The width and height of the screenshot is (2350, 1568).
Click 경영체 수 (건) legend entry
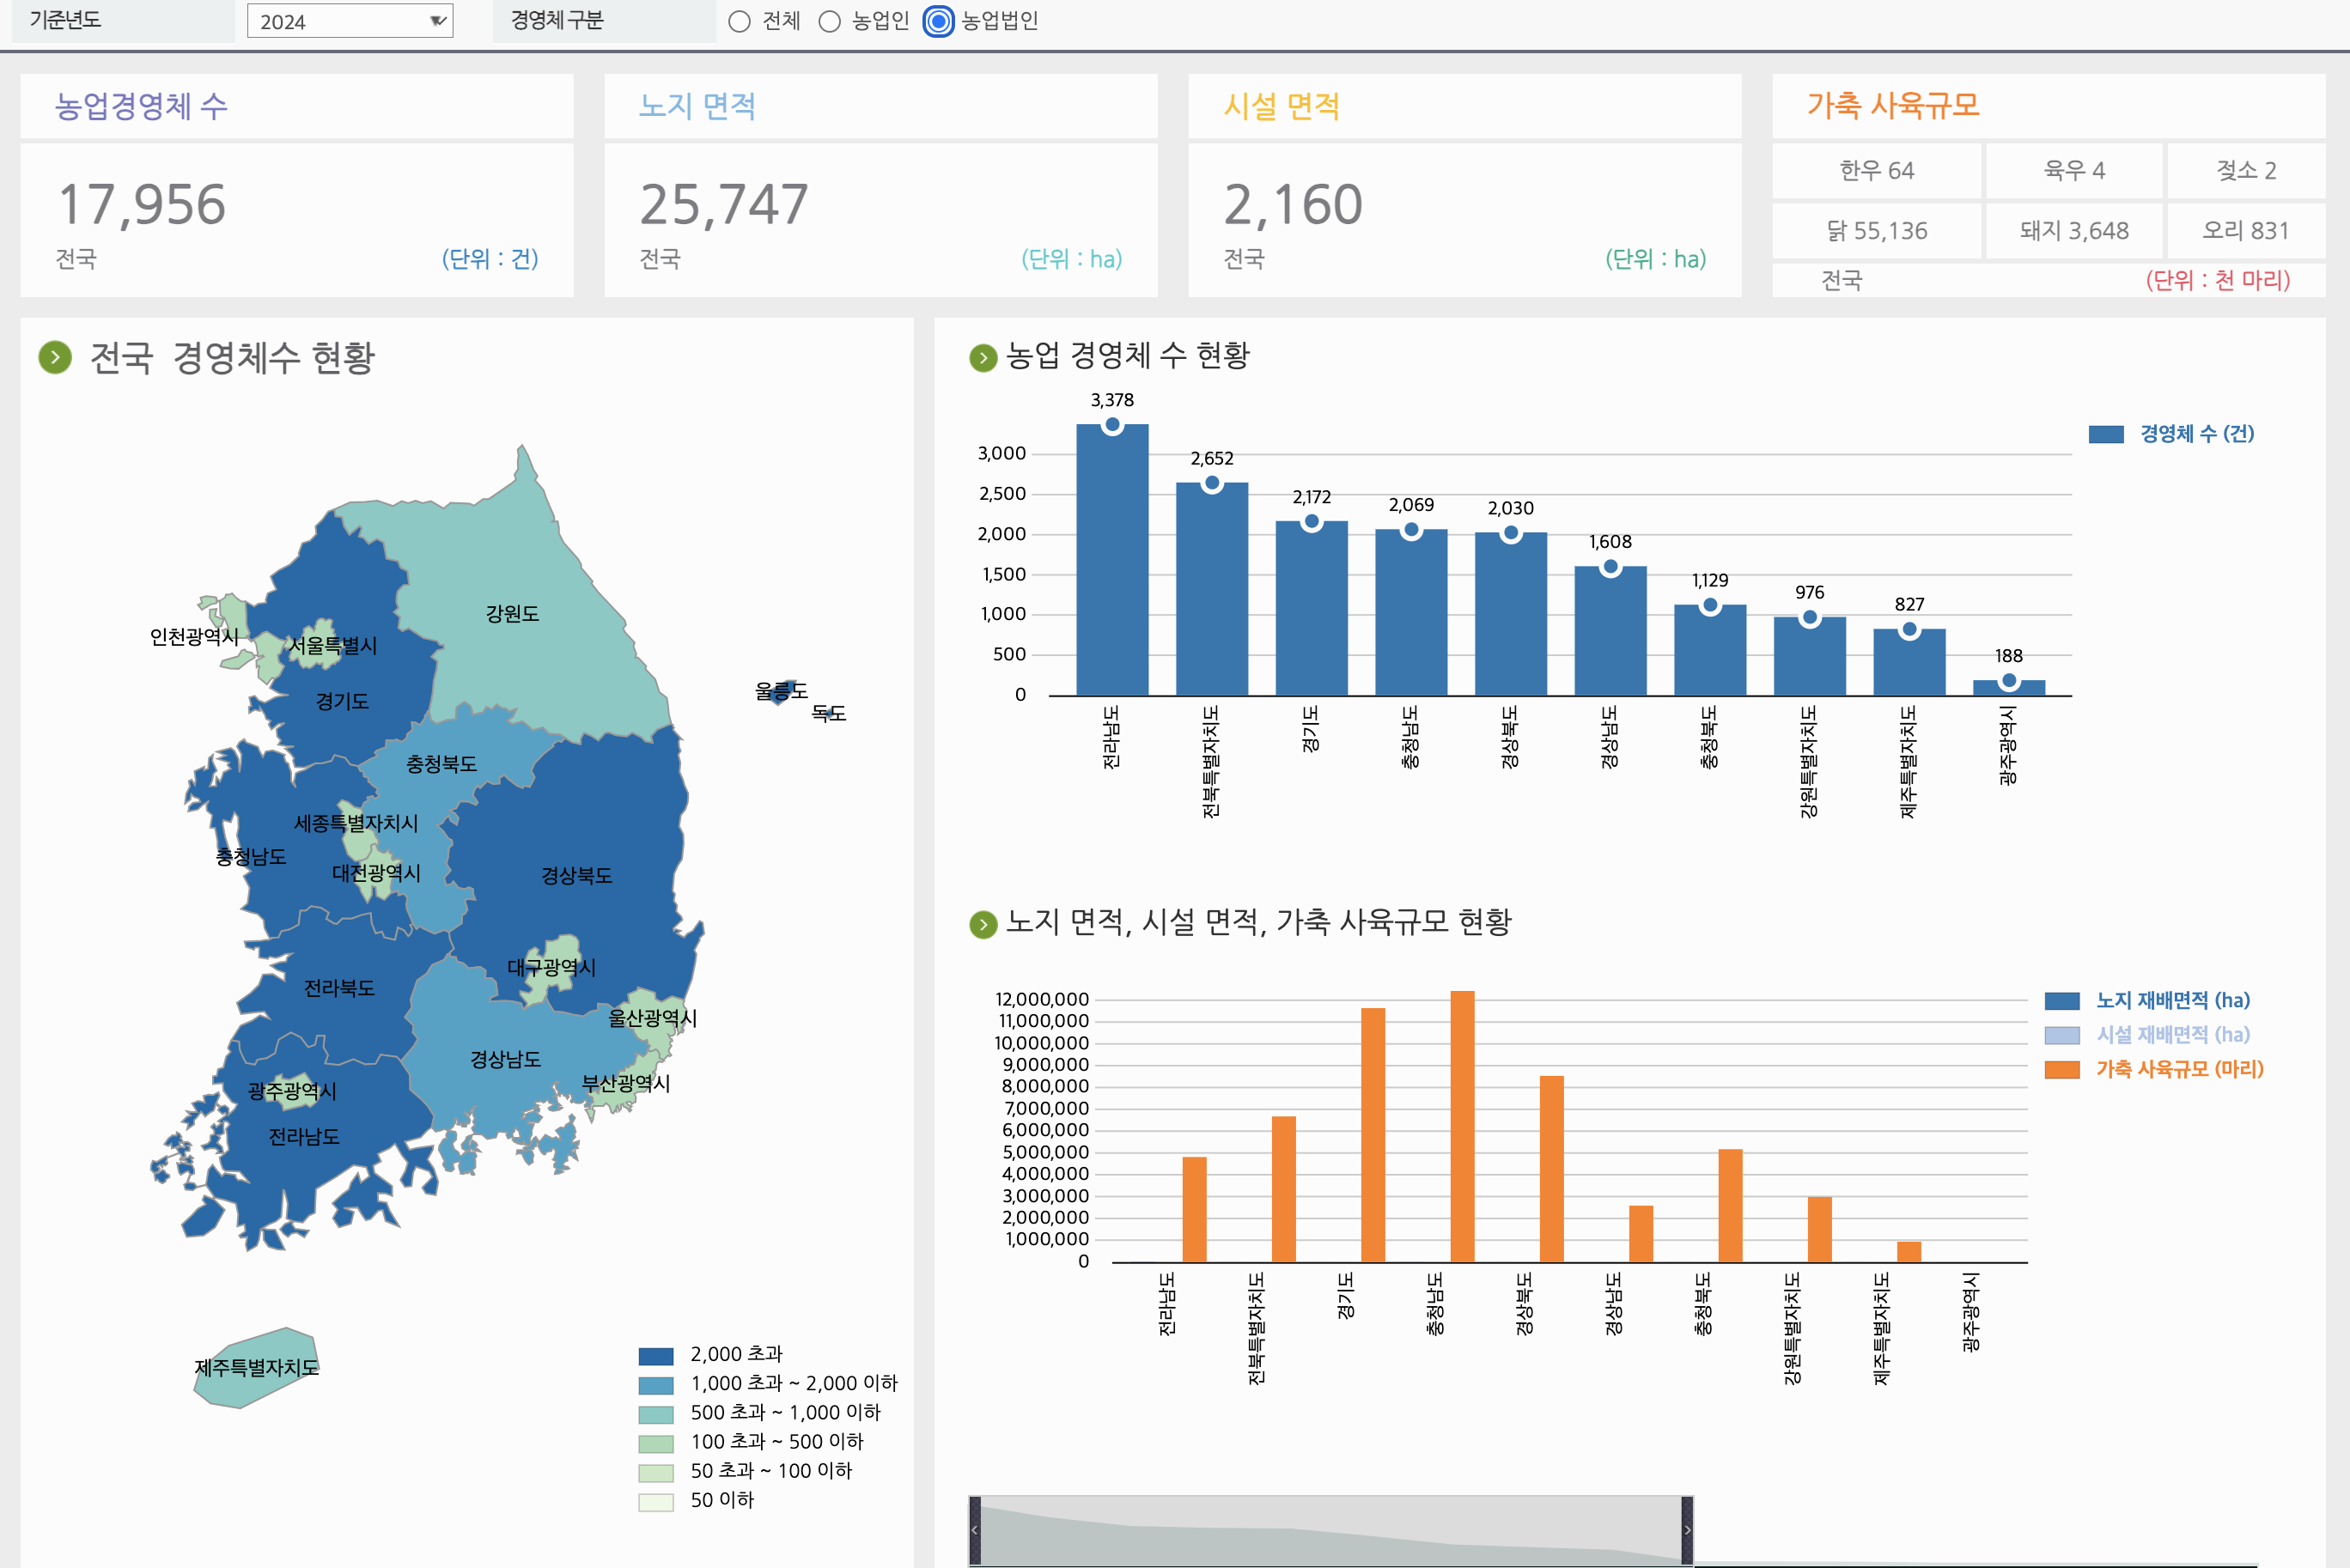[2195, 433]
